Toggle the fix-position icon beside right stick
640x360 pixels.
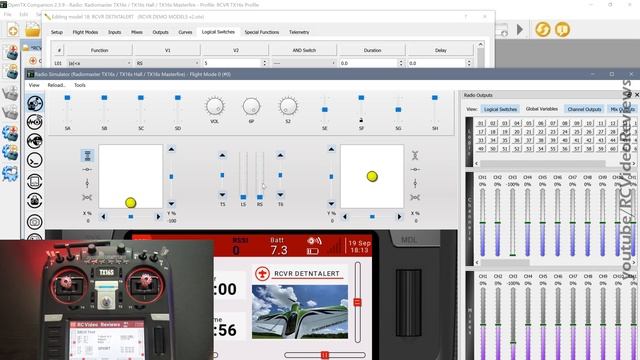(x=415, y=198)
